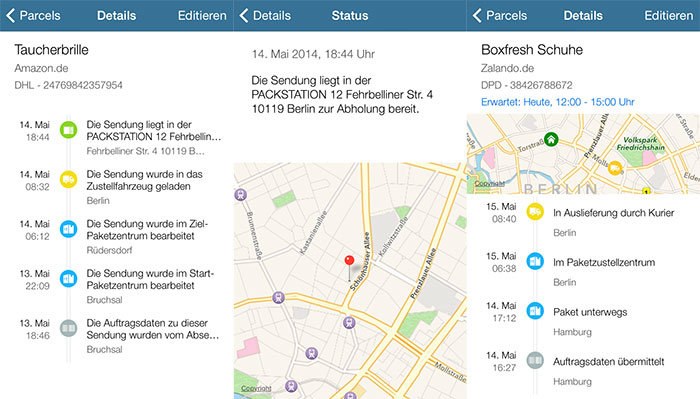Select the blue Ziel-Paketzentrum status icon
Viewport: 700px width, 399px height.
(x=68, y=229)
